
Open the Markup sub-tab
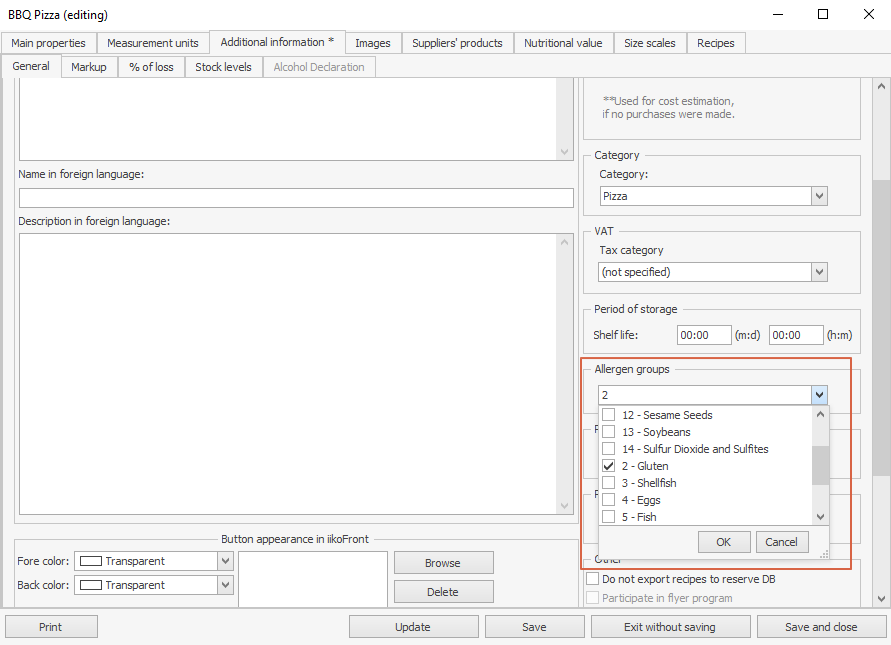(88, 67)
